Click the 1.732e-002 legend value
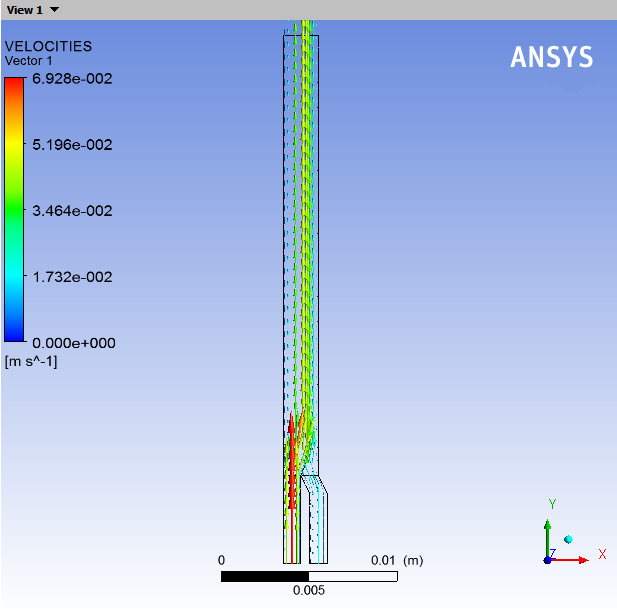Viewport: 617px width, 609px height. click(72, 277)
